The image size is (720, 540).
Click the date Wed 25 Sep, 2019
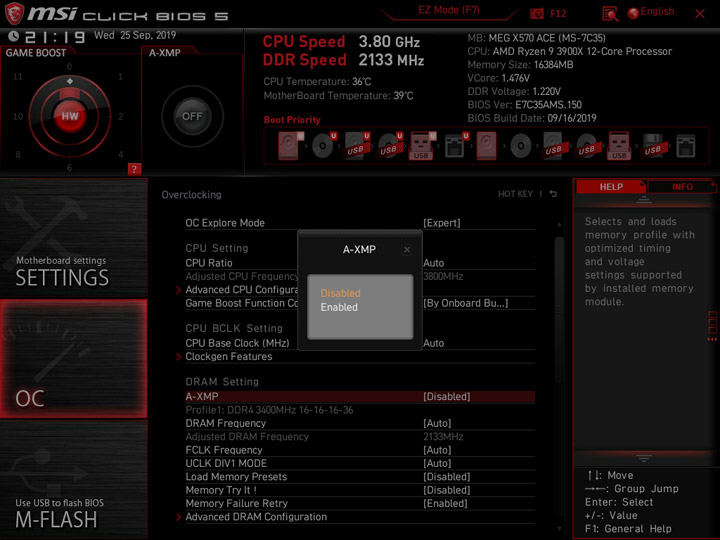pyautogui.click(x=135, y=35)
